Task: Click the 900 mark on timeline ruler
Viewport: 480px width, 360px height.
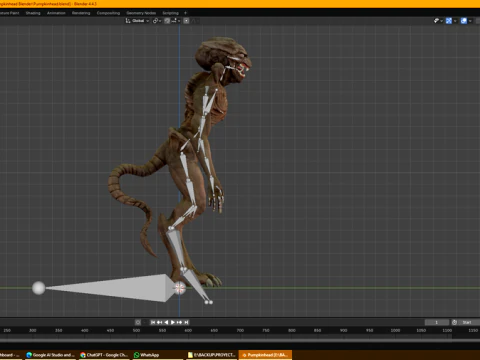Action: [344, 330]
